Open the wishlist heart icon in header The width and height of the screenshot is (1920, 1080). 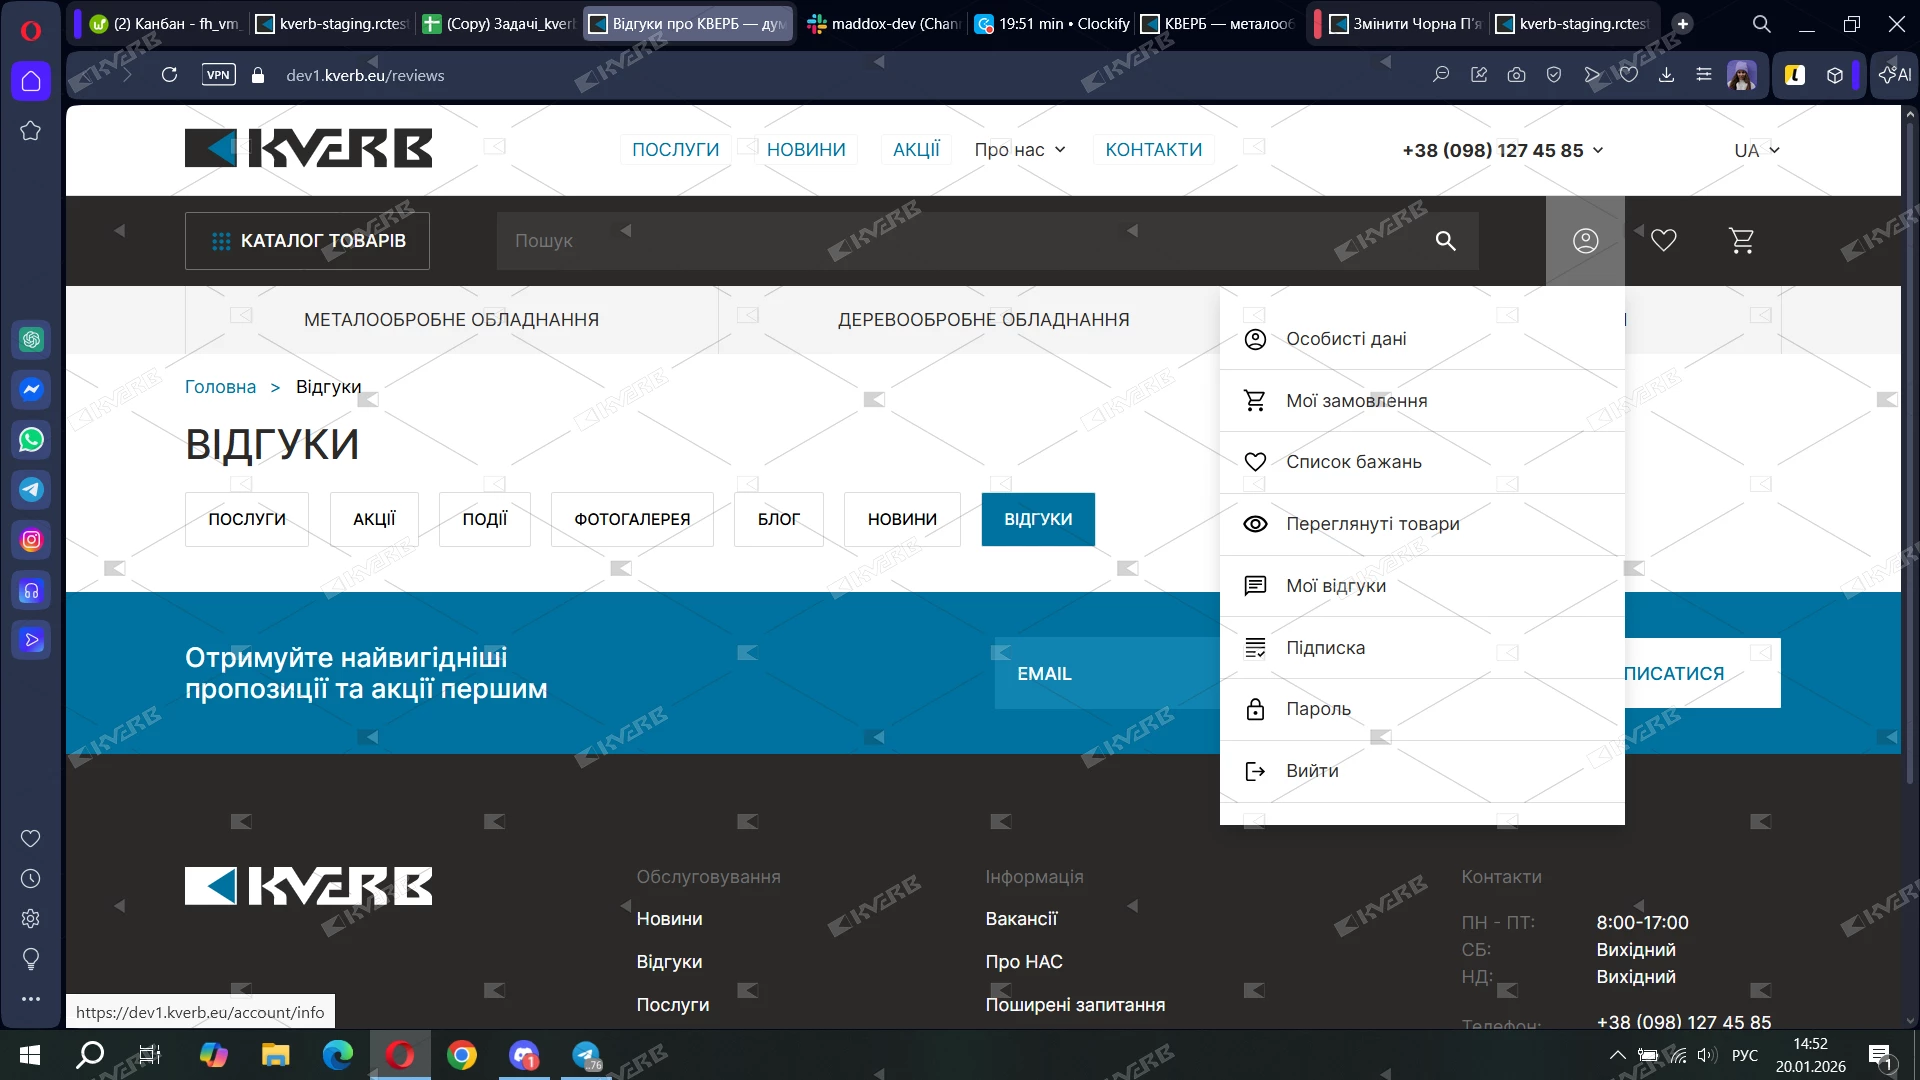tap(1663, 240)
